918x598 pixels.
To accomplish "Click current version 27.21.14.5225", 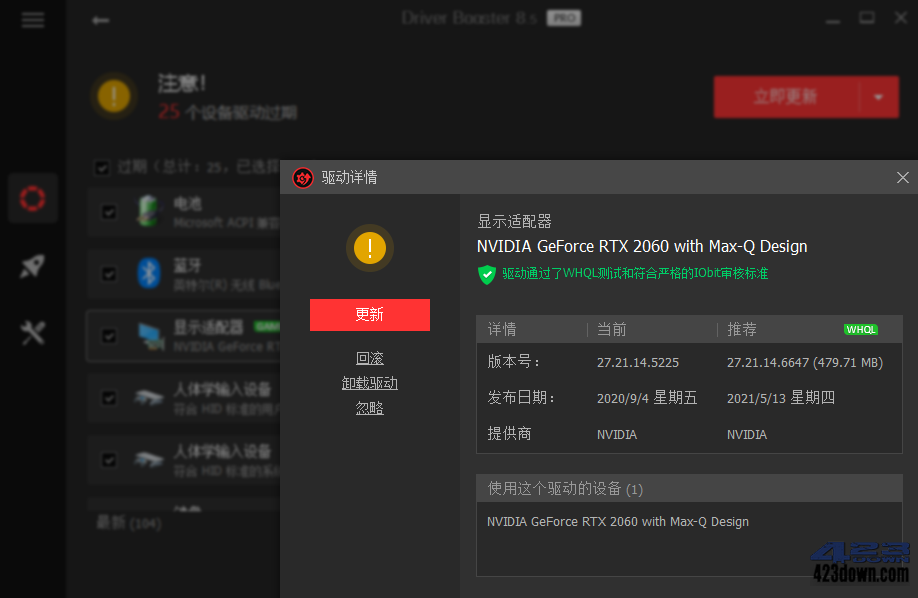I will pos(638,363).
